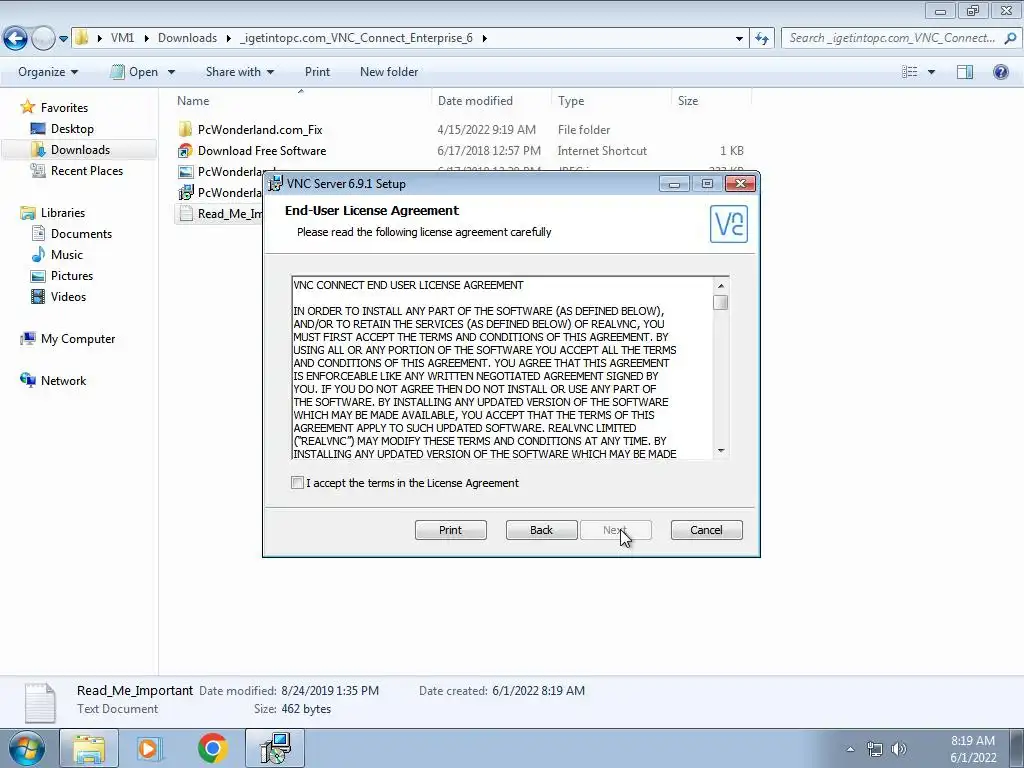This screenshot has height=768, width=1024.
Task: Click Open in Explorer toolbar
Action: (x=135, y=72)
